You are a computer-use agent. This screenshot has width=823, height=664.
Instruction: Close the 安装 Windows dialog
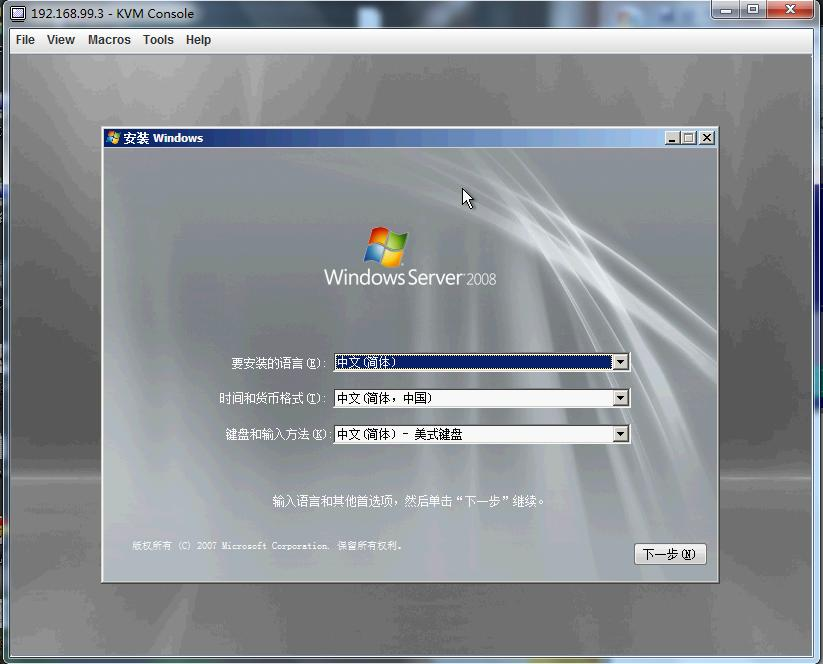tap(707, 138)
